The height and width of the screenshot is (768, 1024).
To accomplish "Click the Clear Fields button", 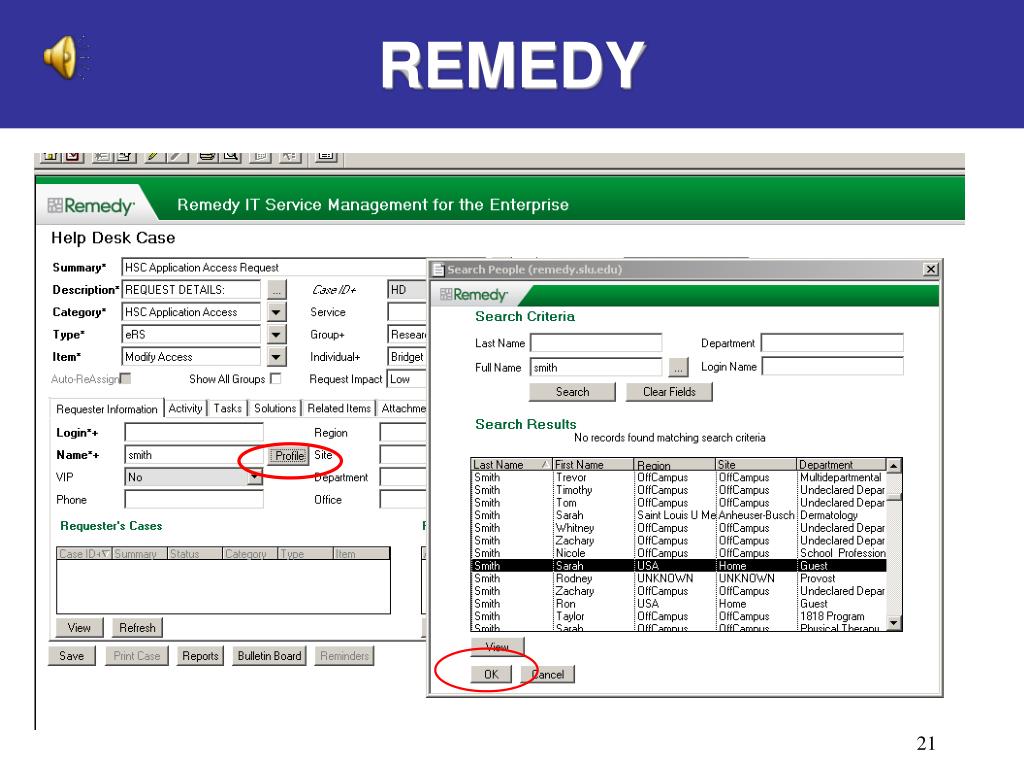I will tap(669, 392).
